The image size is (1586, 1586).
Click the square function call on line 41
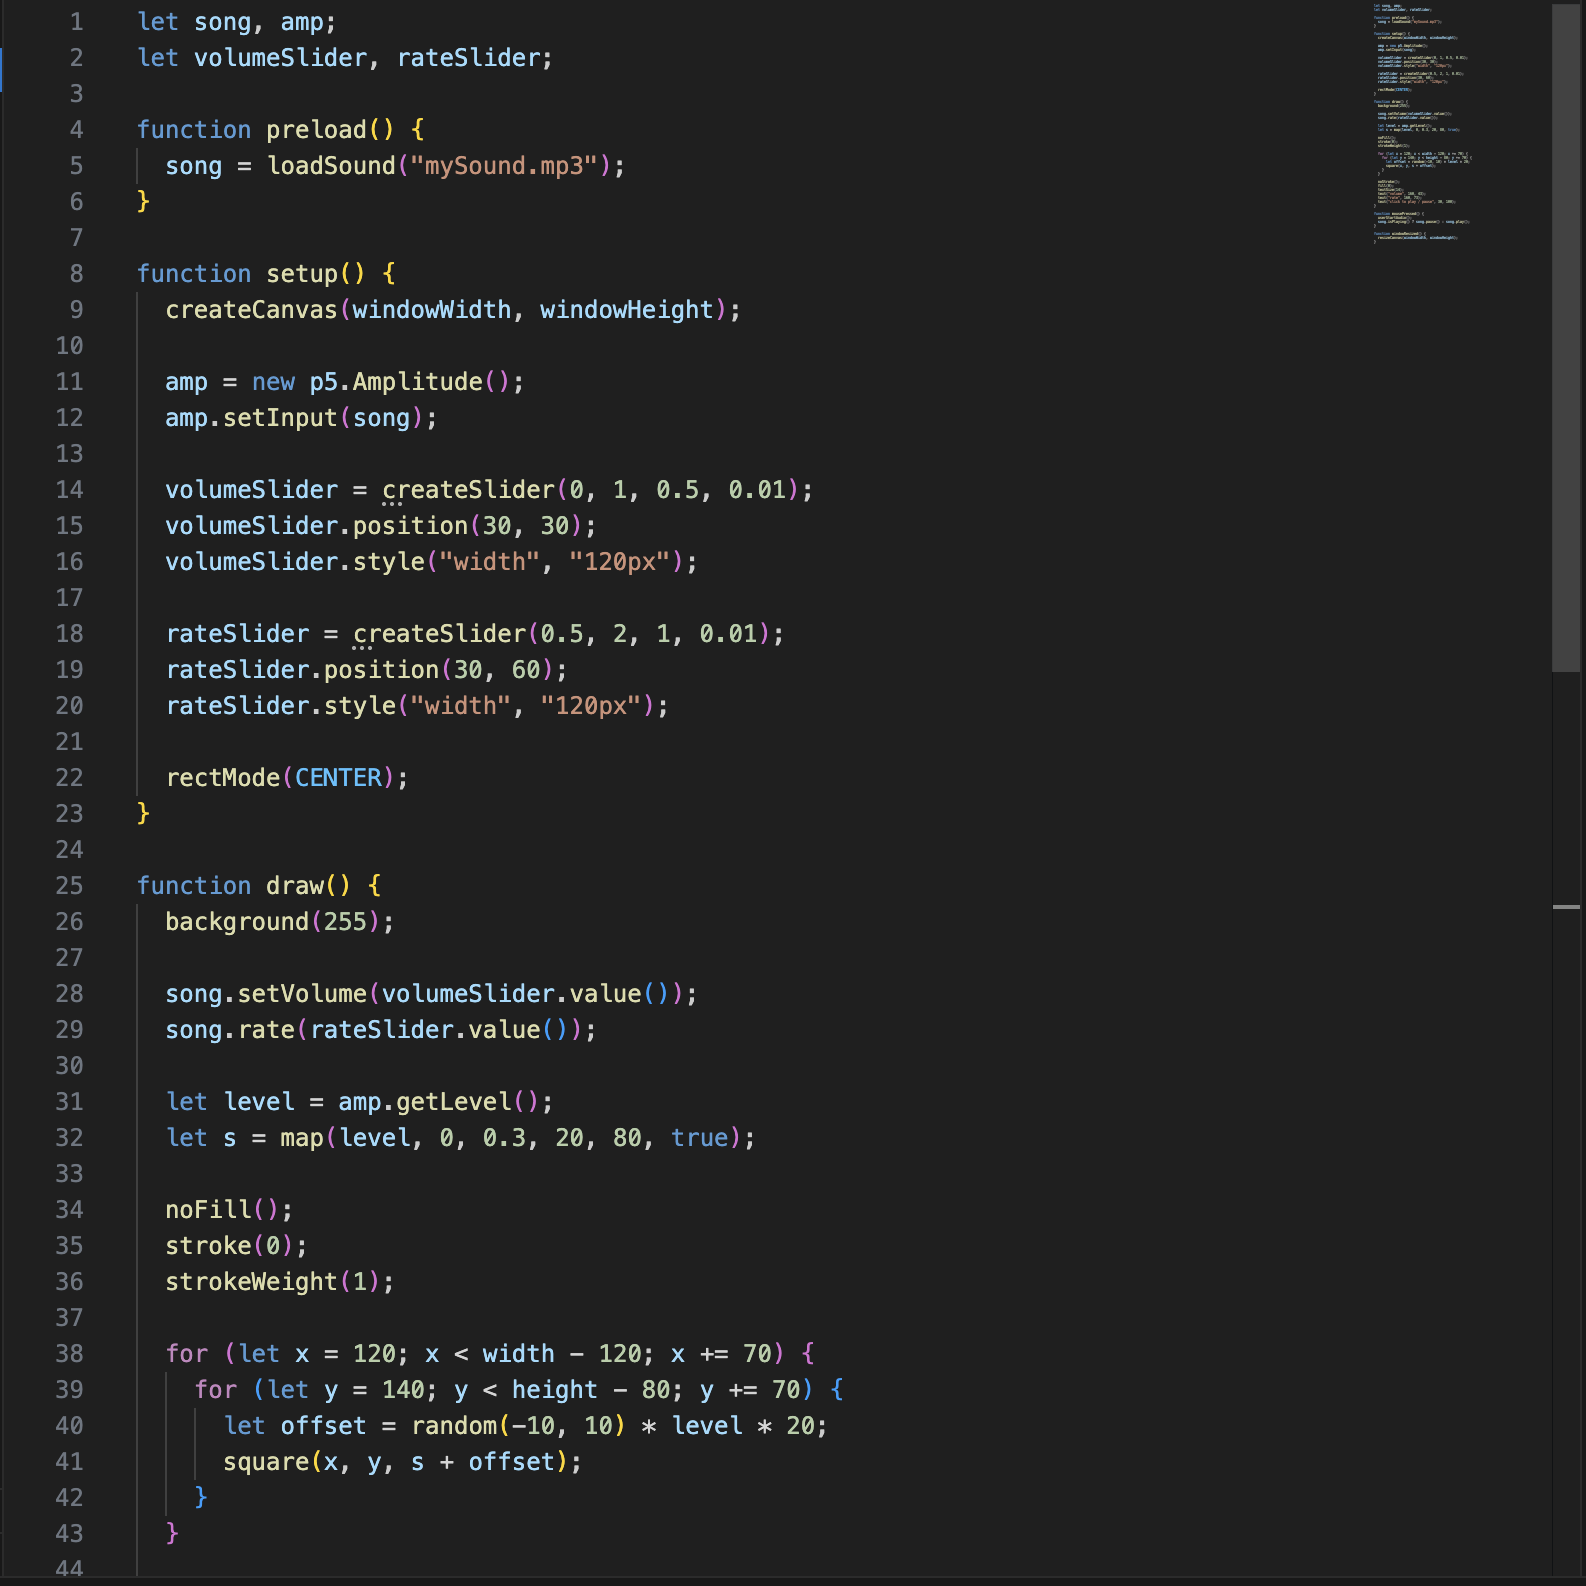coord(266,1462)
